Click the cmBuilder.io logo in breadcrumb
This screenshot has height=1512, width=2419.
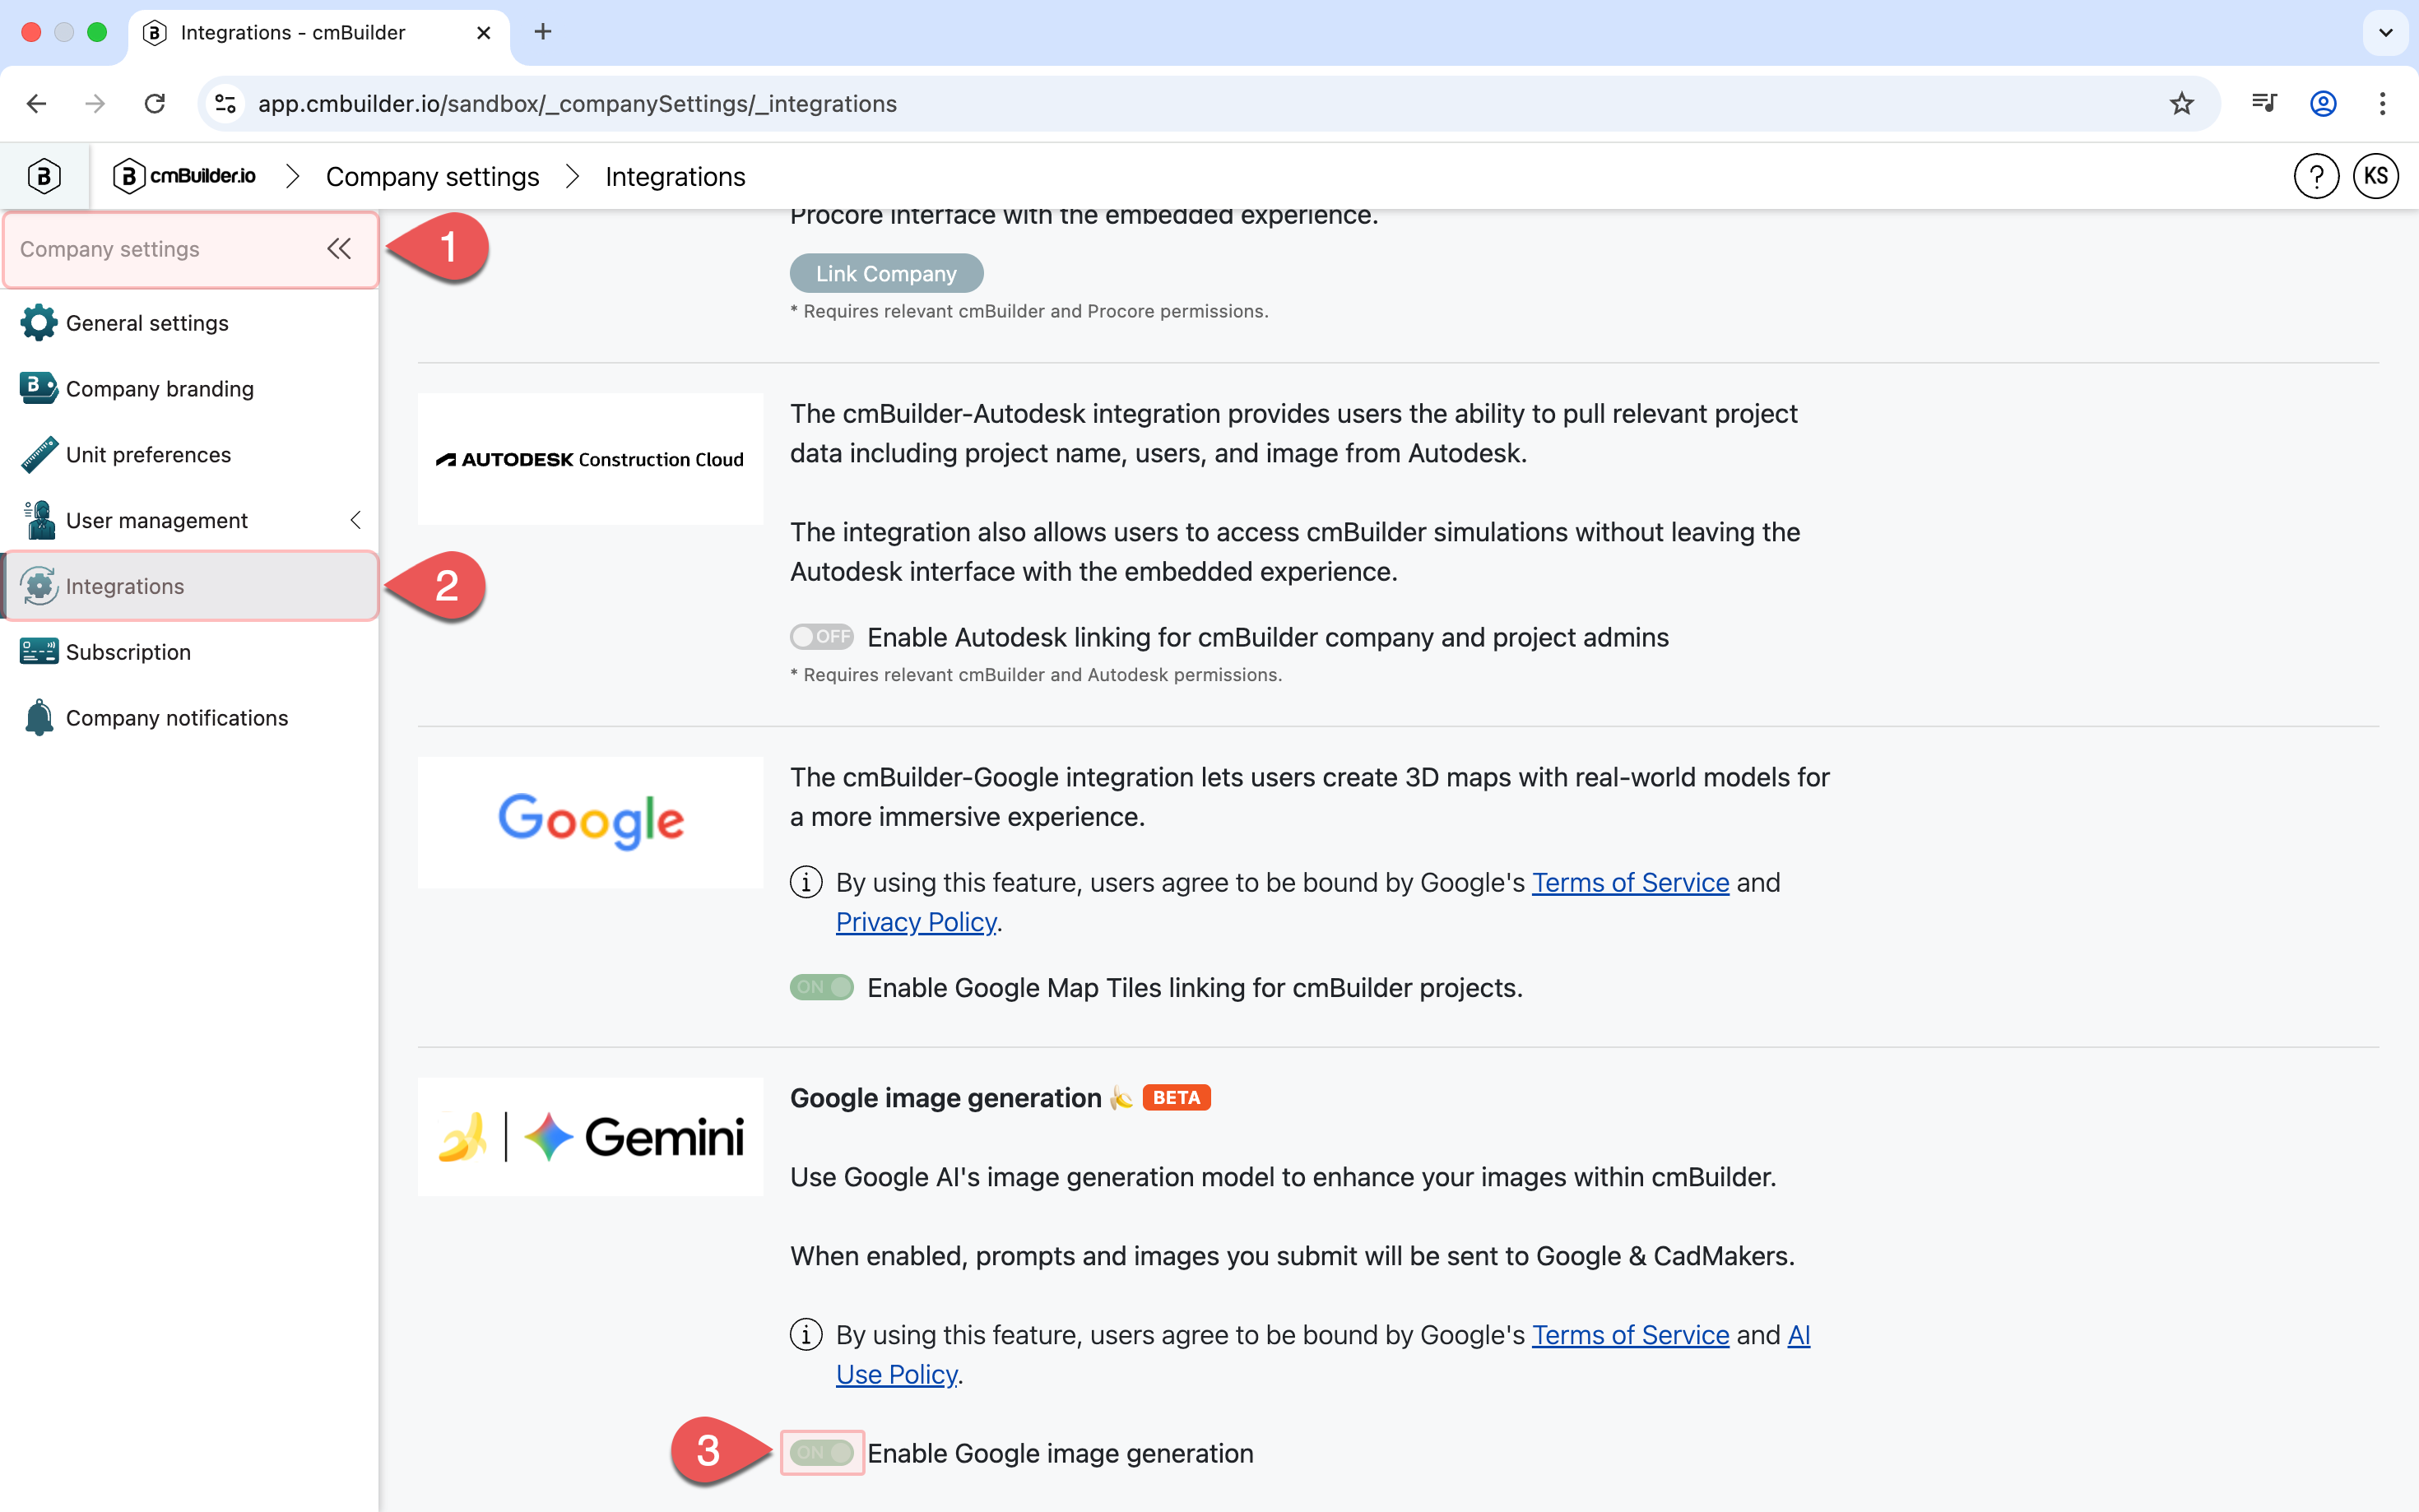point(185,176)
